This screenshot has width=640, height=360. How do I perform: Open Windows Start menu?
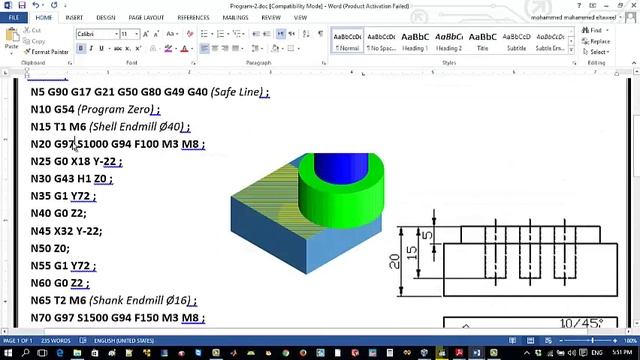click(8, 353)
